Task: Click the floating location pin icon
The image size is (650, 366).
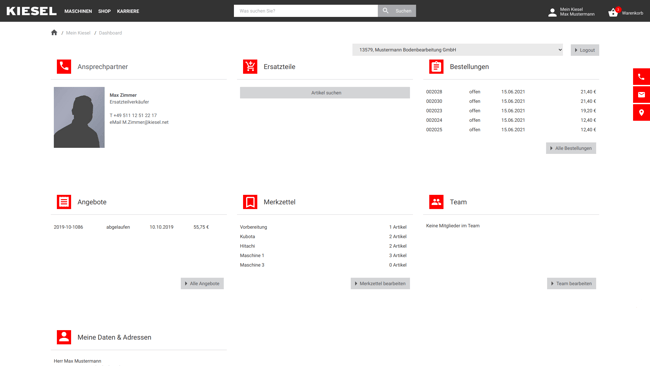Action: [641, 112]
